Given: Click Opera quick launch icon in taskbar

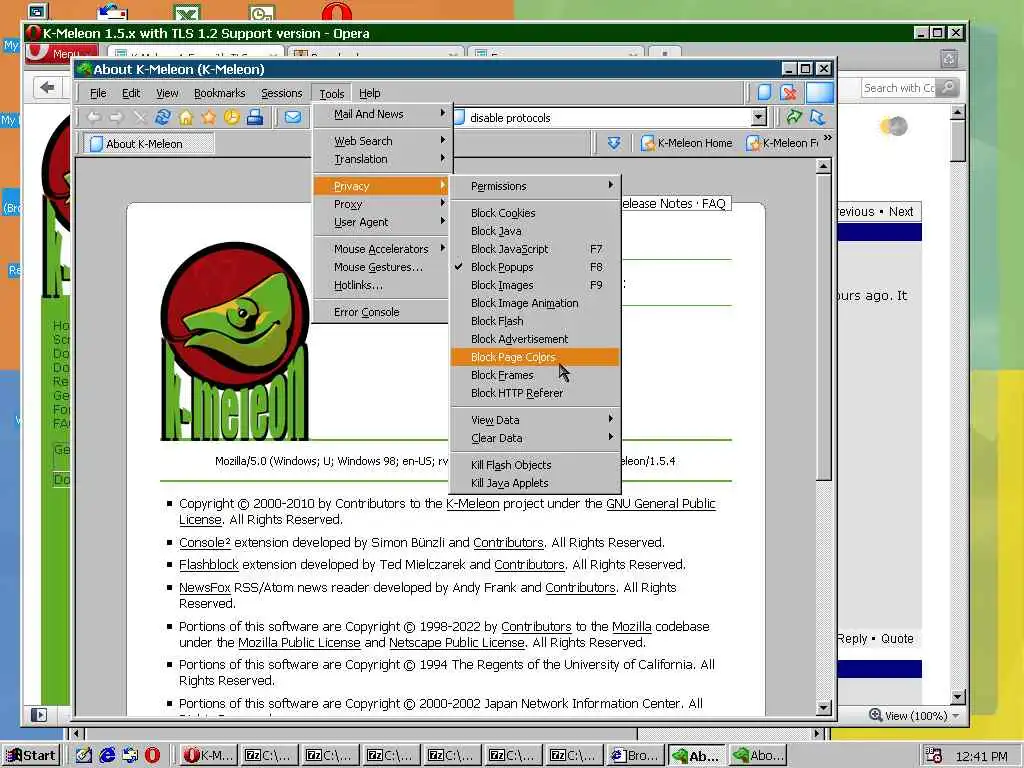Looking at the screenshot, I should pyautogui.click(x=152, y=756).
